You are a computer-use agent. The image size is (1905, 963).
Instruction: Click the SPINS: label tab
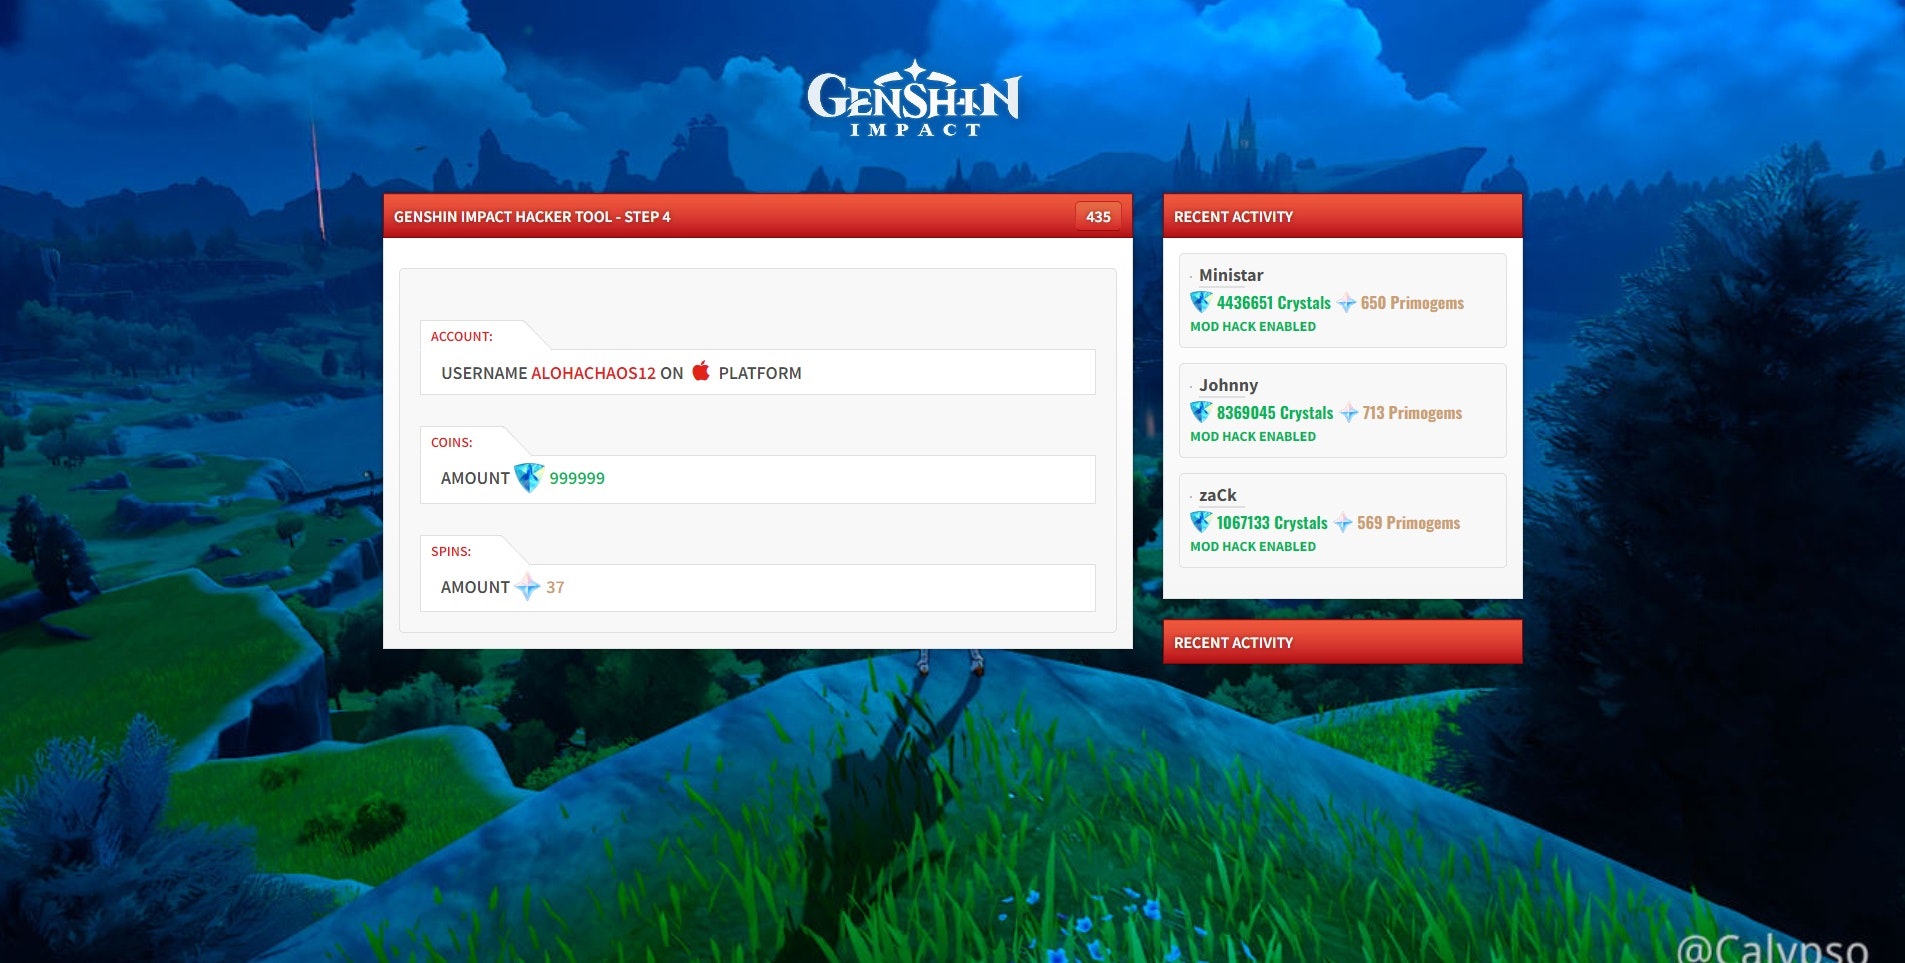pos(451,551)
